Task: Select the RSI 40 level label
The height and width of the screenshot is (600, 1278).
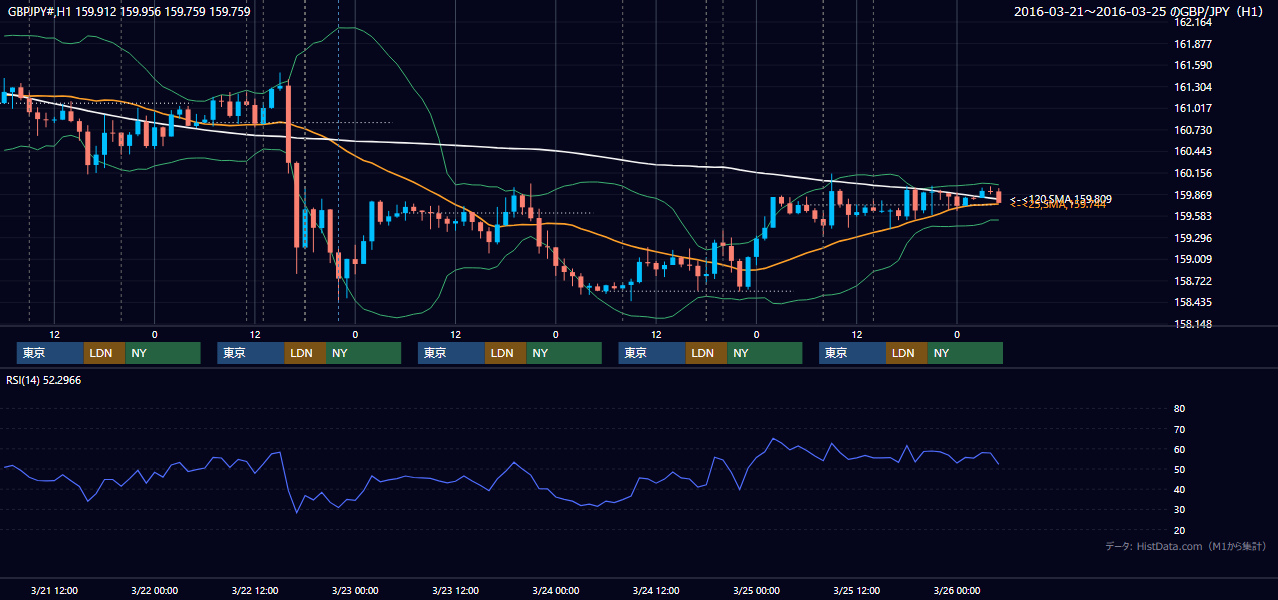Action: point(1179,489)
